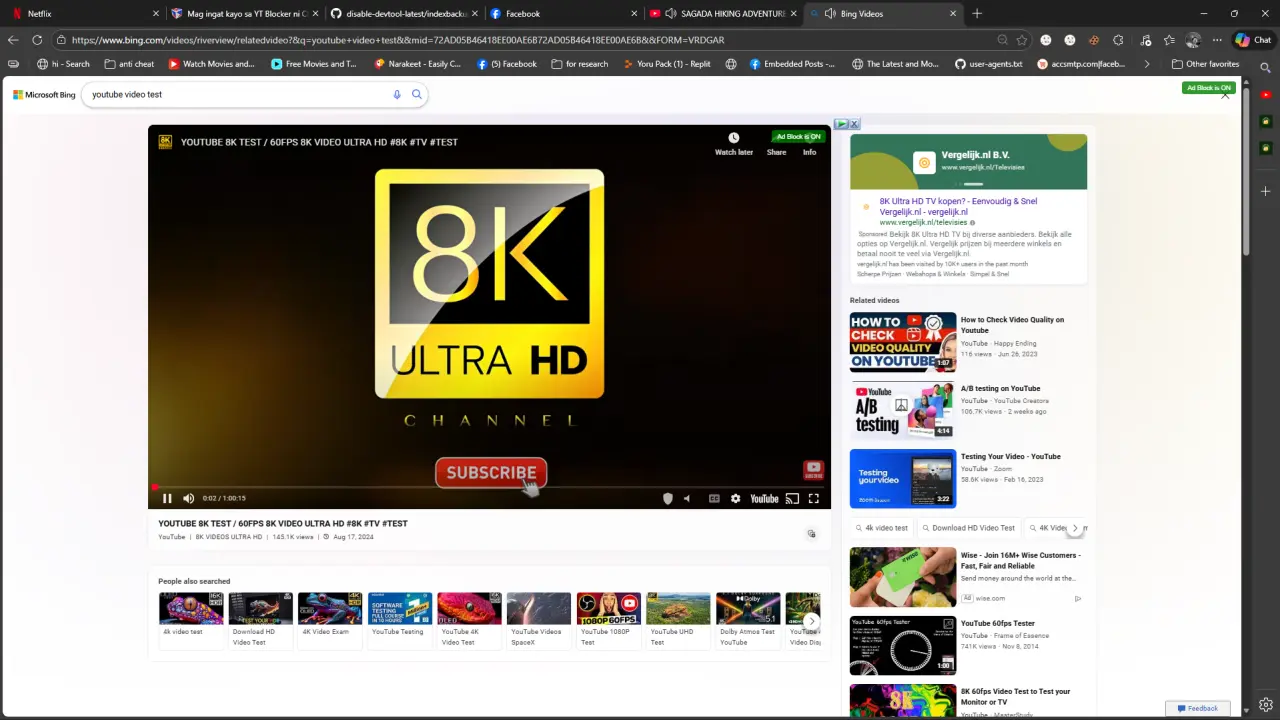Open the video player settings gear
Viewport: 1280px width, 720px height.
tap(735, 498)
